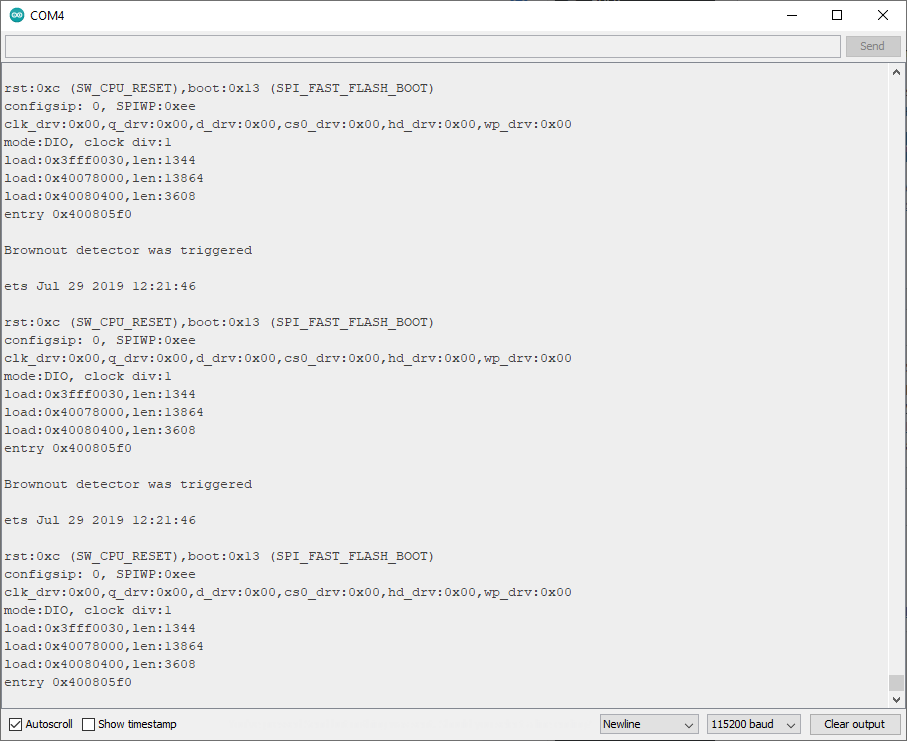Screen dimensions: 907x741
Task: Click the scrollbar up arrow in the output
Action: [x=895, y=73]
